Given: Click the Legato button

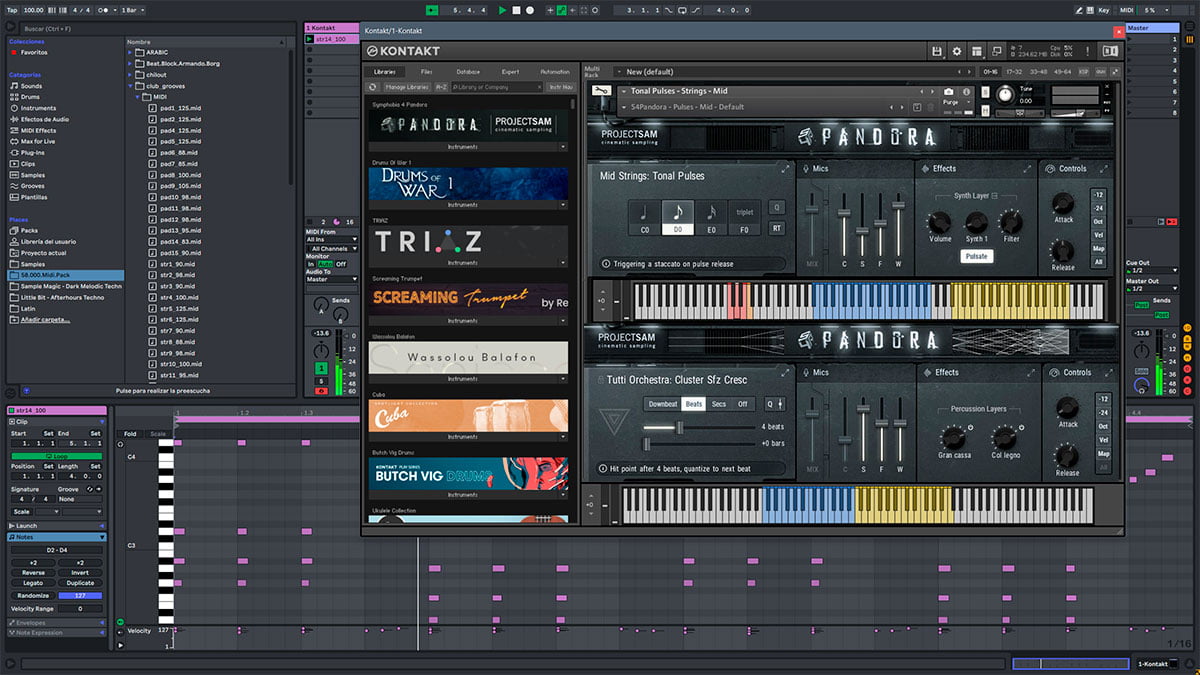Looking at the screenshot, I should coord(33,583).
